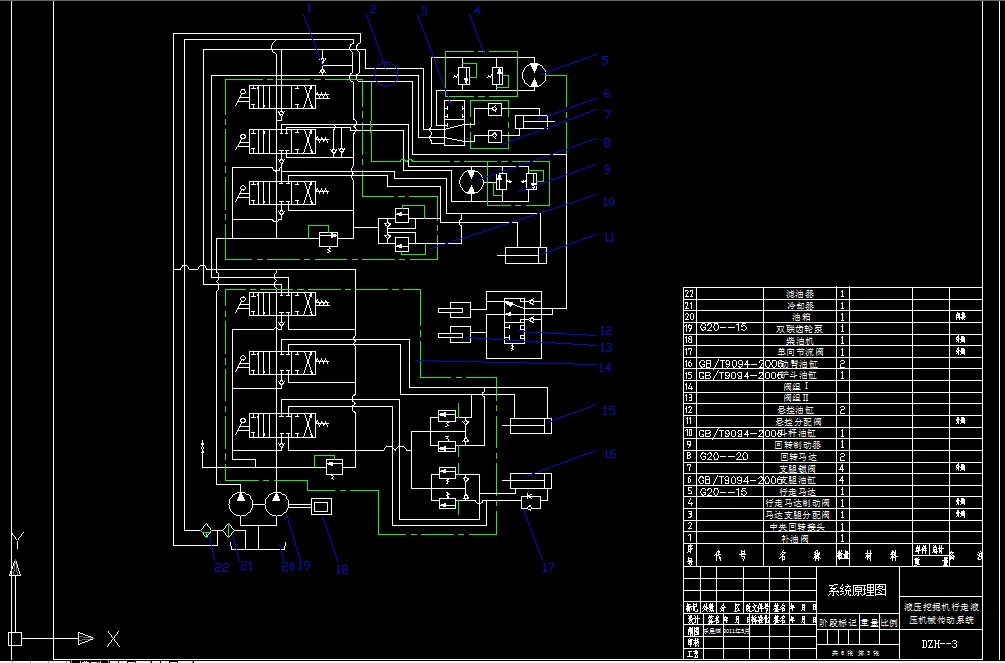1005x663 pixels.
Task: Select the '阀组 I' row name
Action: click(x=801, y=387)
